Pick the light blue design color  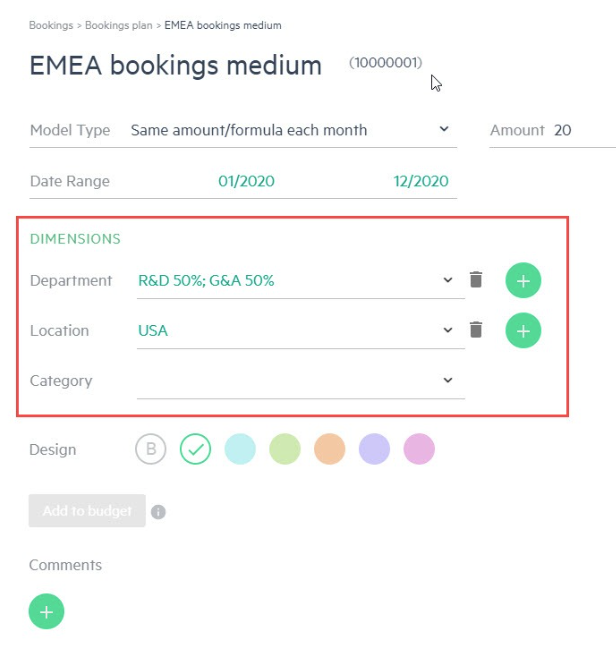pyautogui.click(x=240, y=449)
